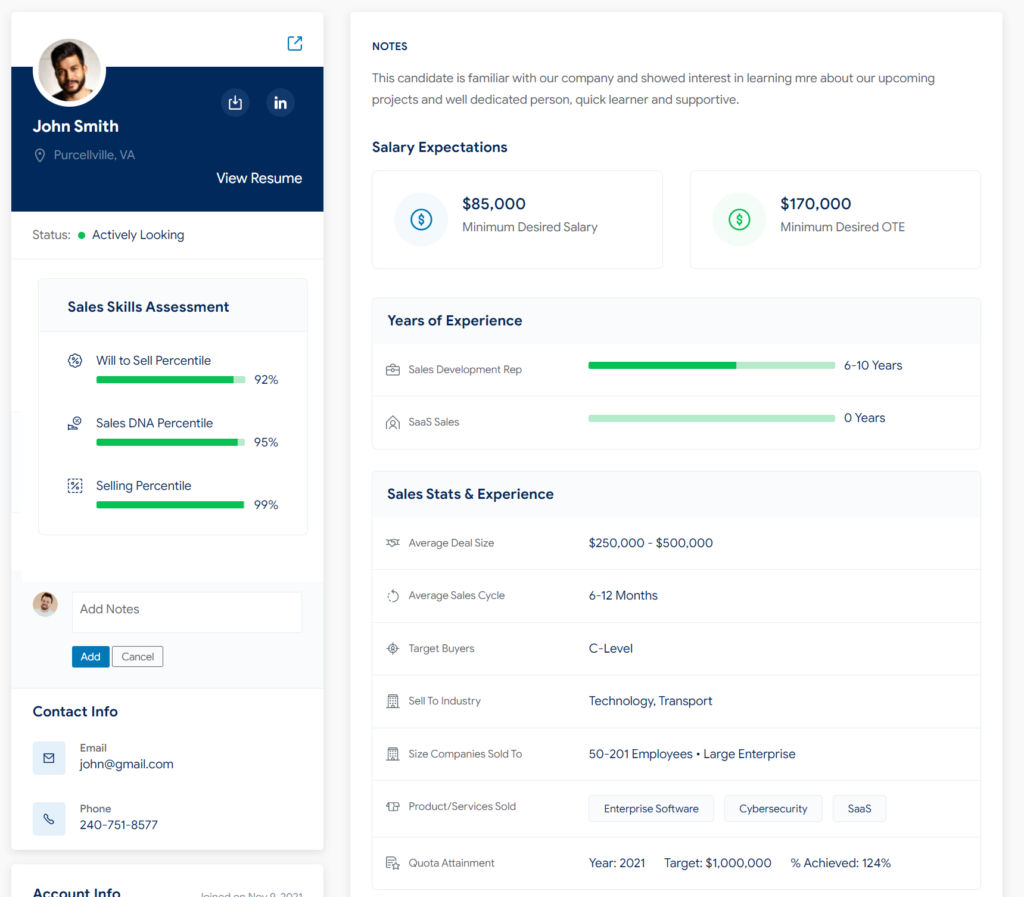Click the SaaS Sales experience bar
The height and width of the screenshot is (897, 1024).
point(711,418)
